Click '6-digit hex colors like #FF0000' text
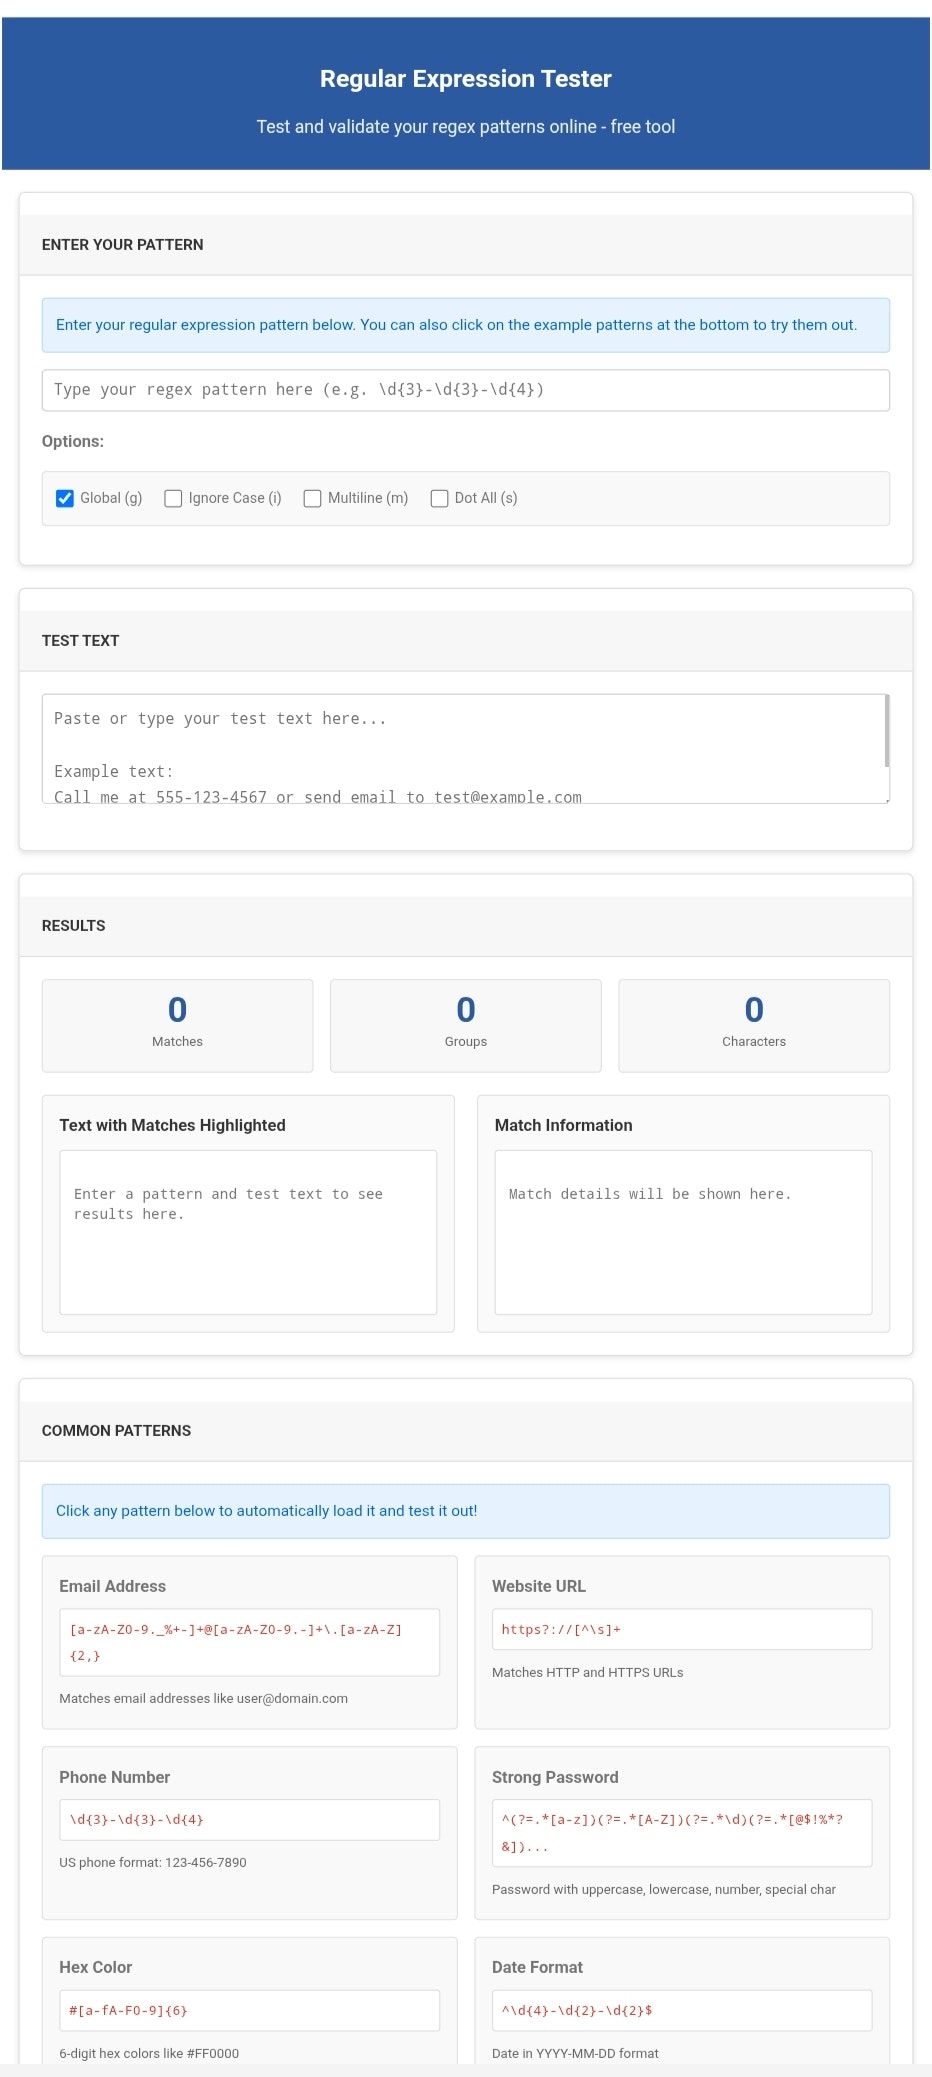The image size is (932, 2077). pos(149,2053)
